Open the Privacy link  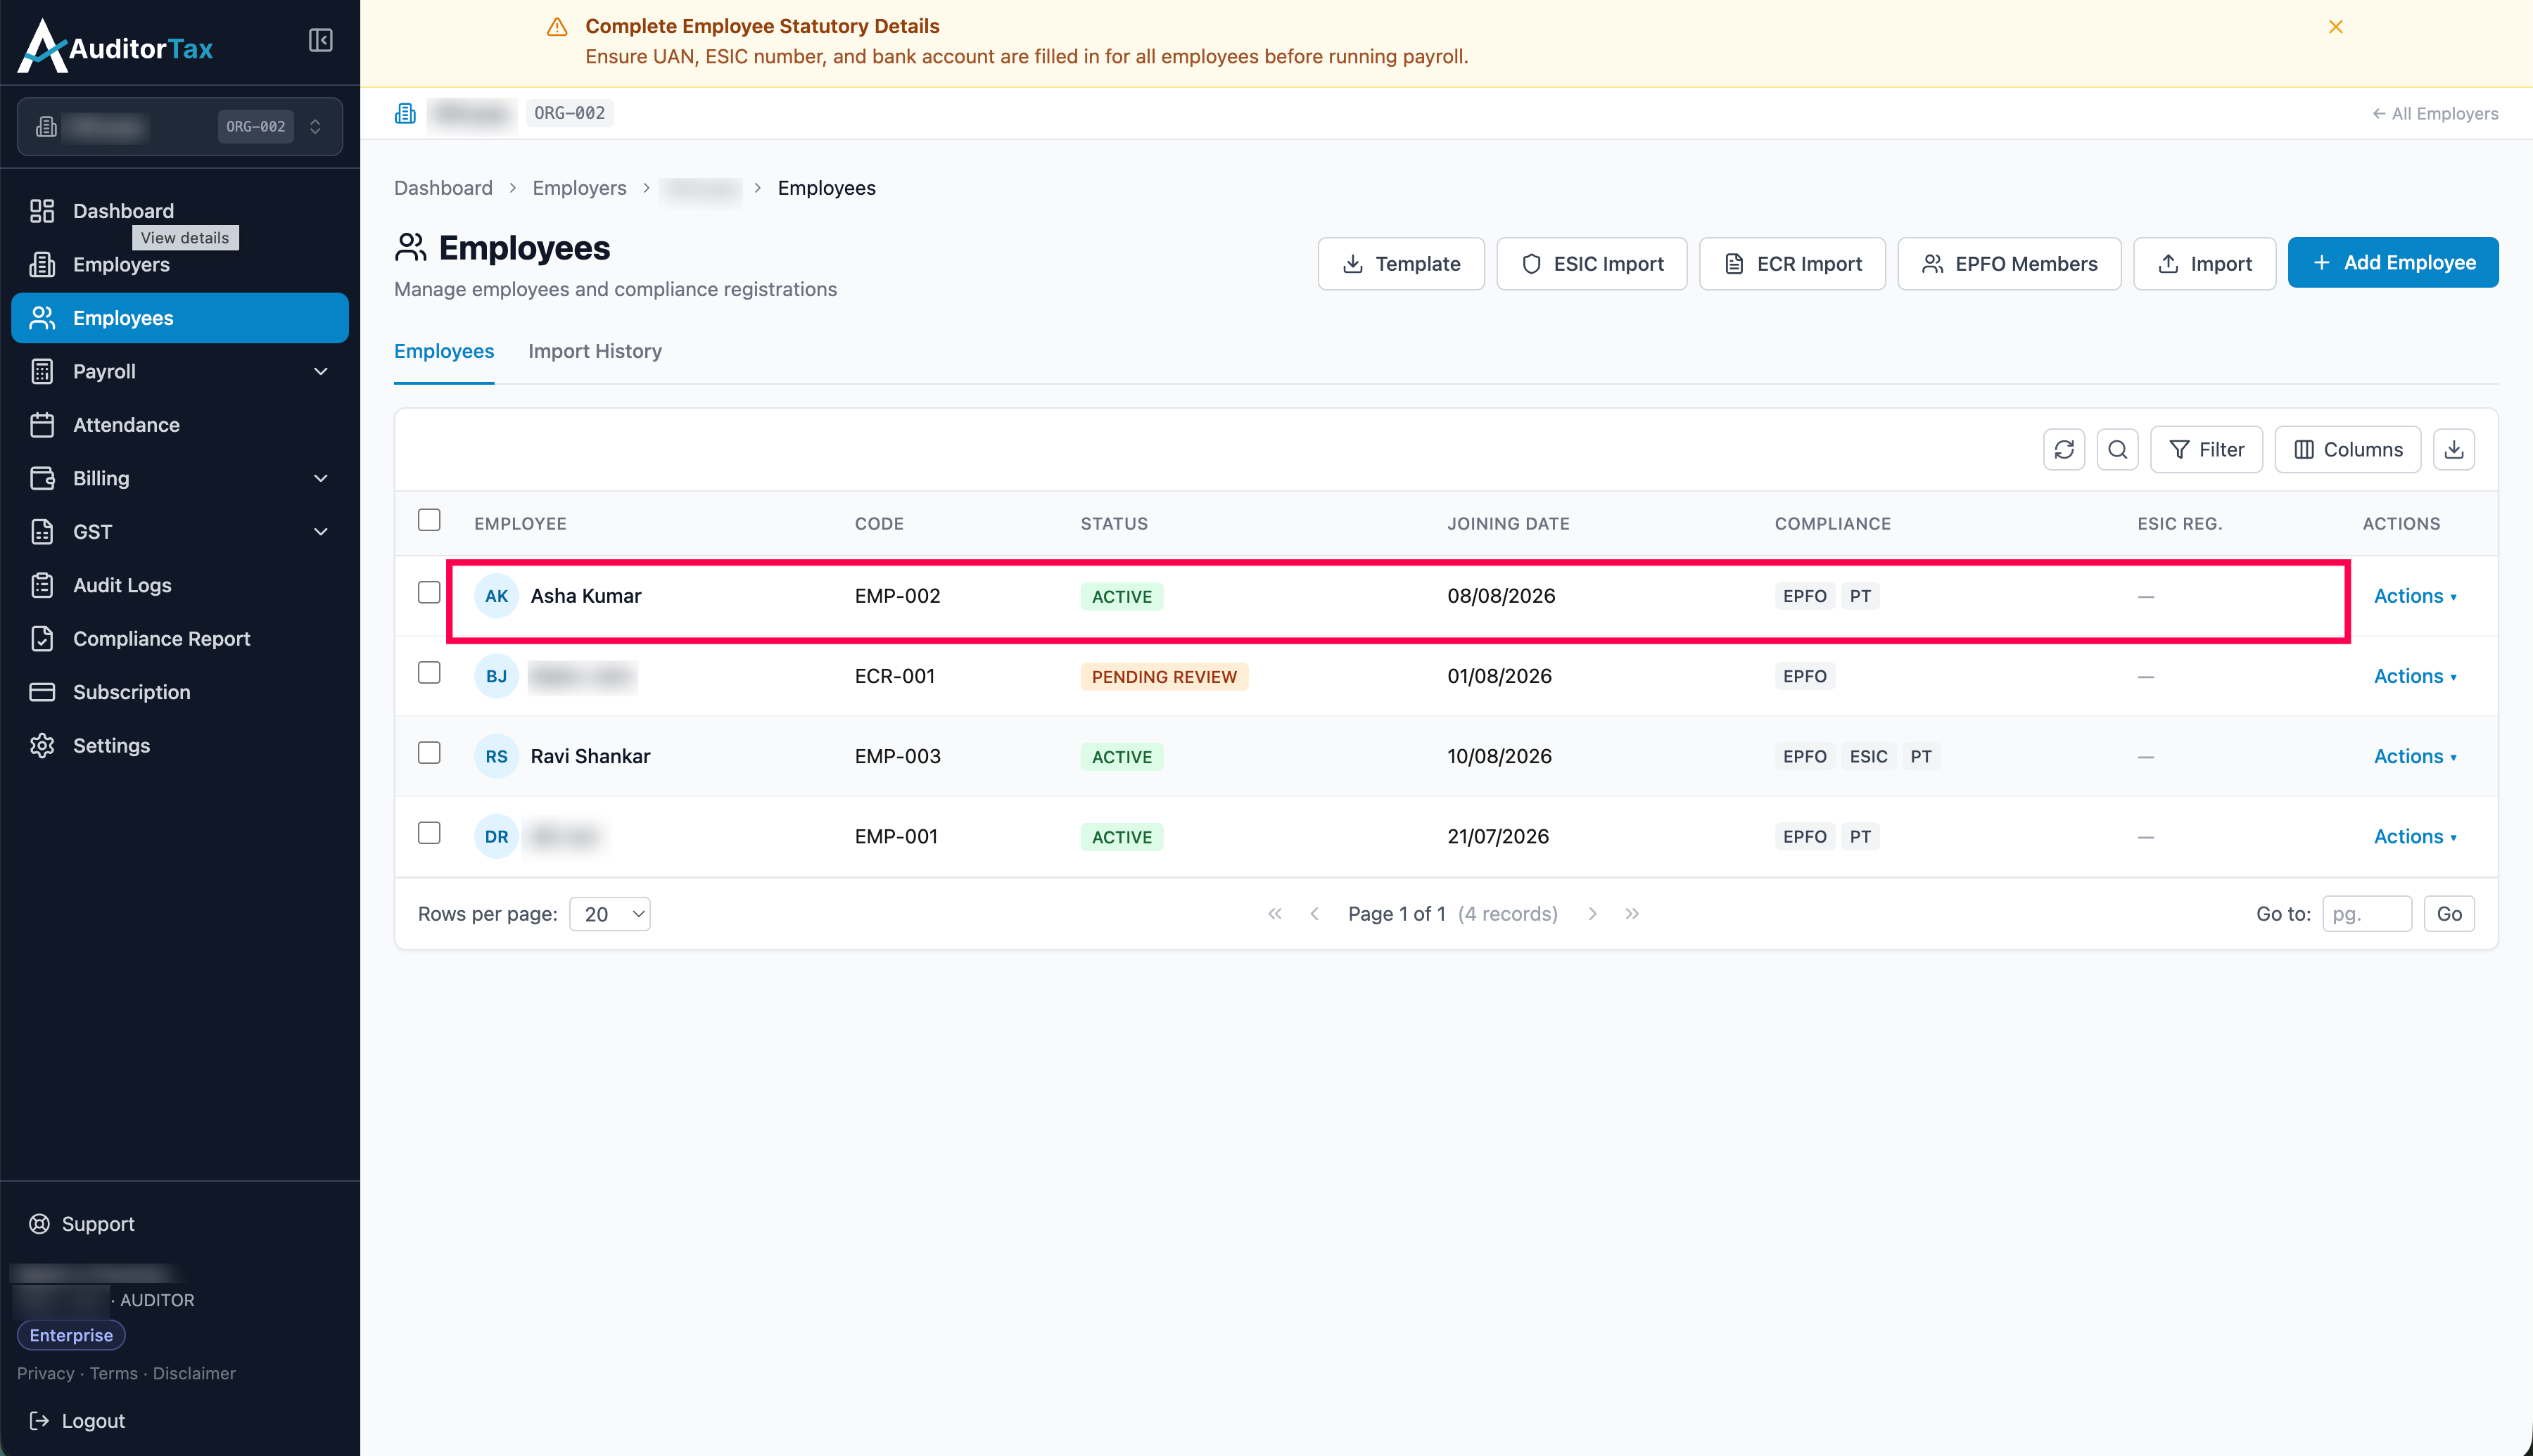pyautogui.click(x=45, y=1373)
